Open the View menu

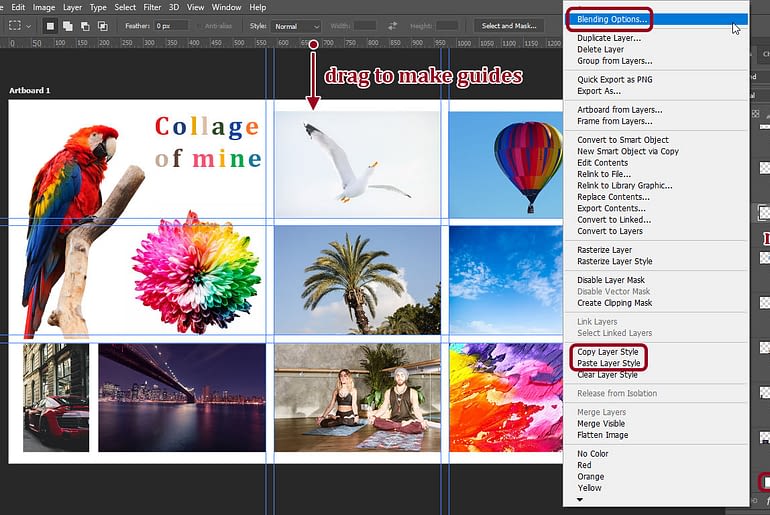point(195,7)
